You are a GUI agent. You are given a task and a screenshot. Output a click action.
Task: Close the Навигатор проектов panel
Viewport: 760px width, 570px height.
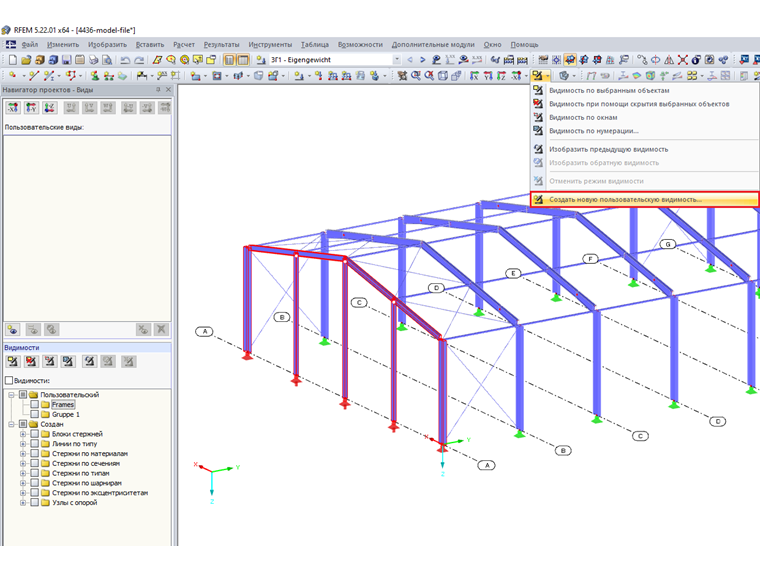click(x=168, y=90)
